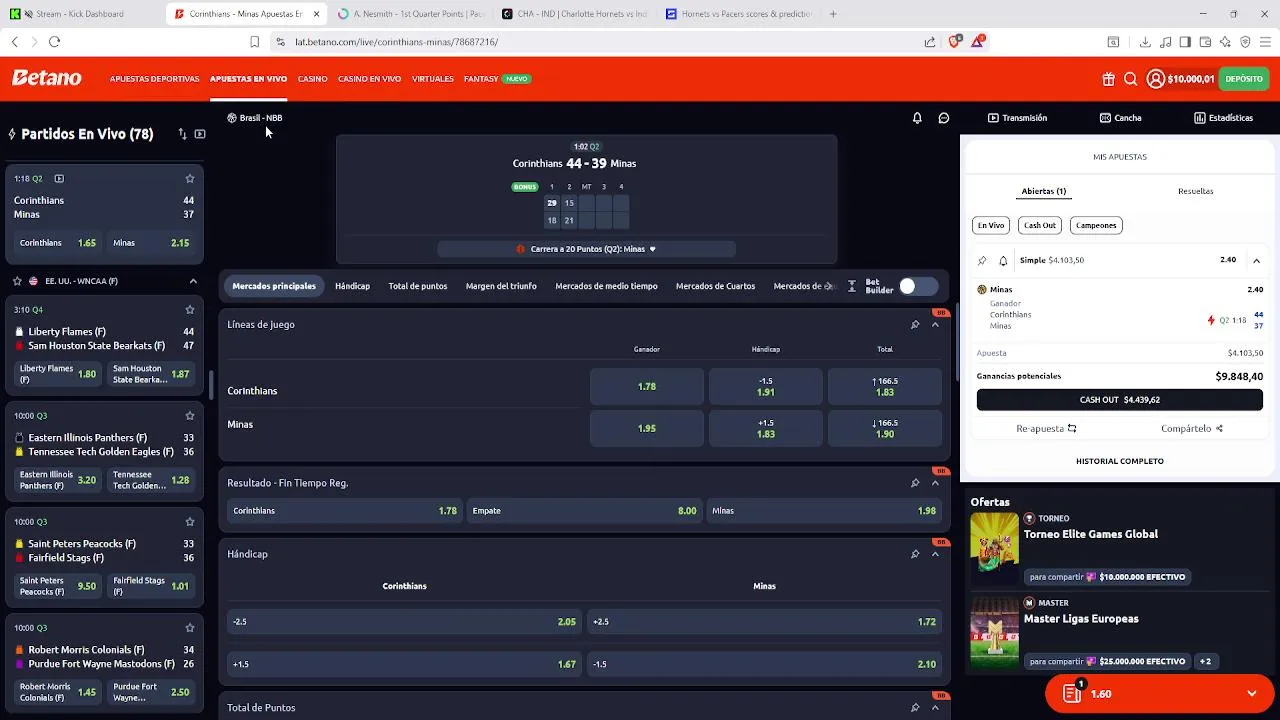Click the Re-apuesta repeat link
Viewport: 1280px width, 720px height.
[1046, 429]
